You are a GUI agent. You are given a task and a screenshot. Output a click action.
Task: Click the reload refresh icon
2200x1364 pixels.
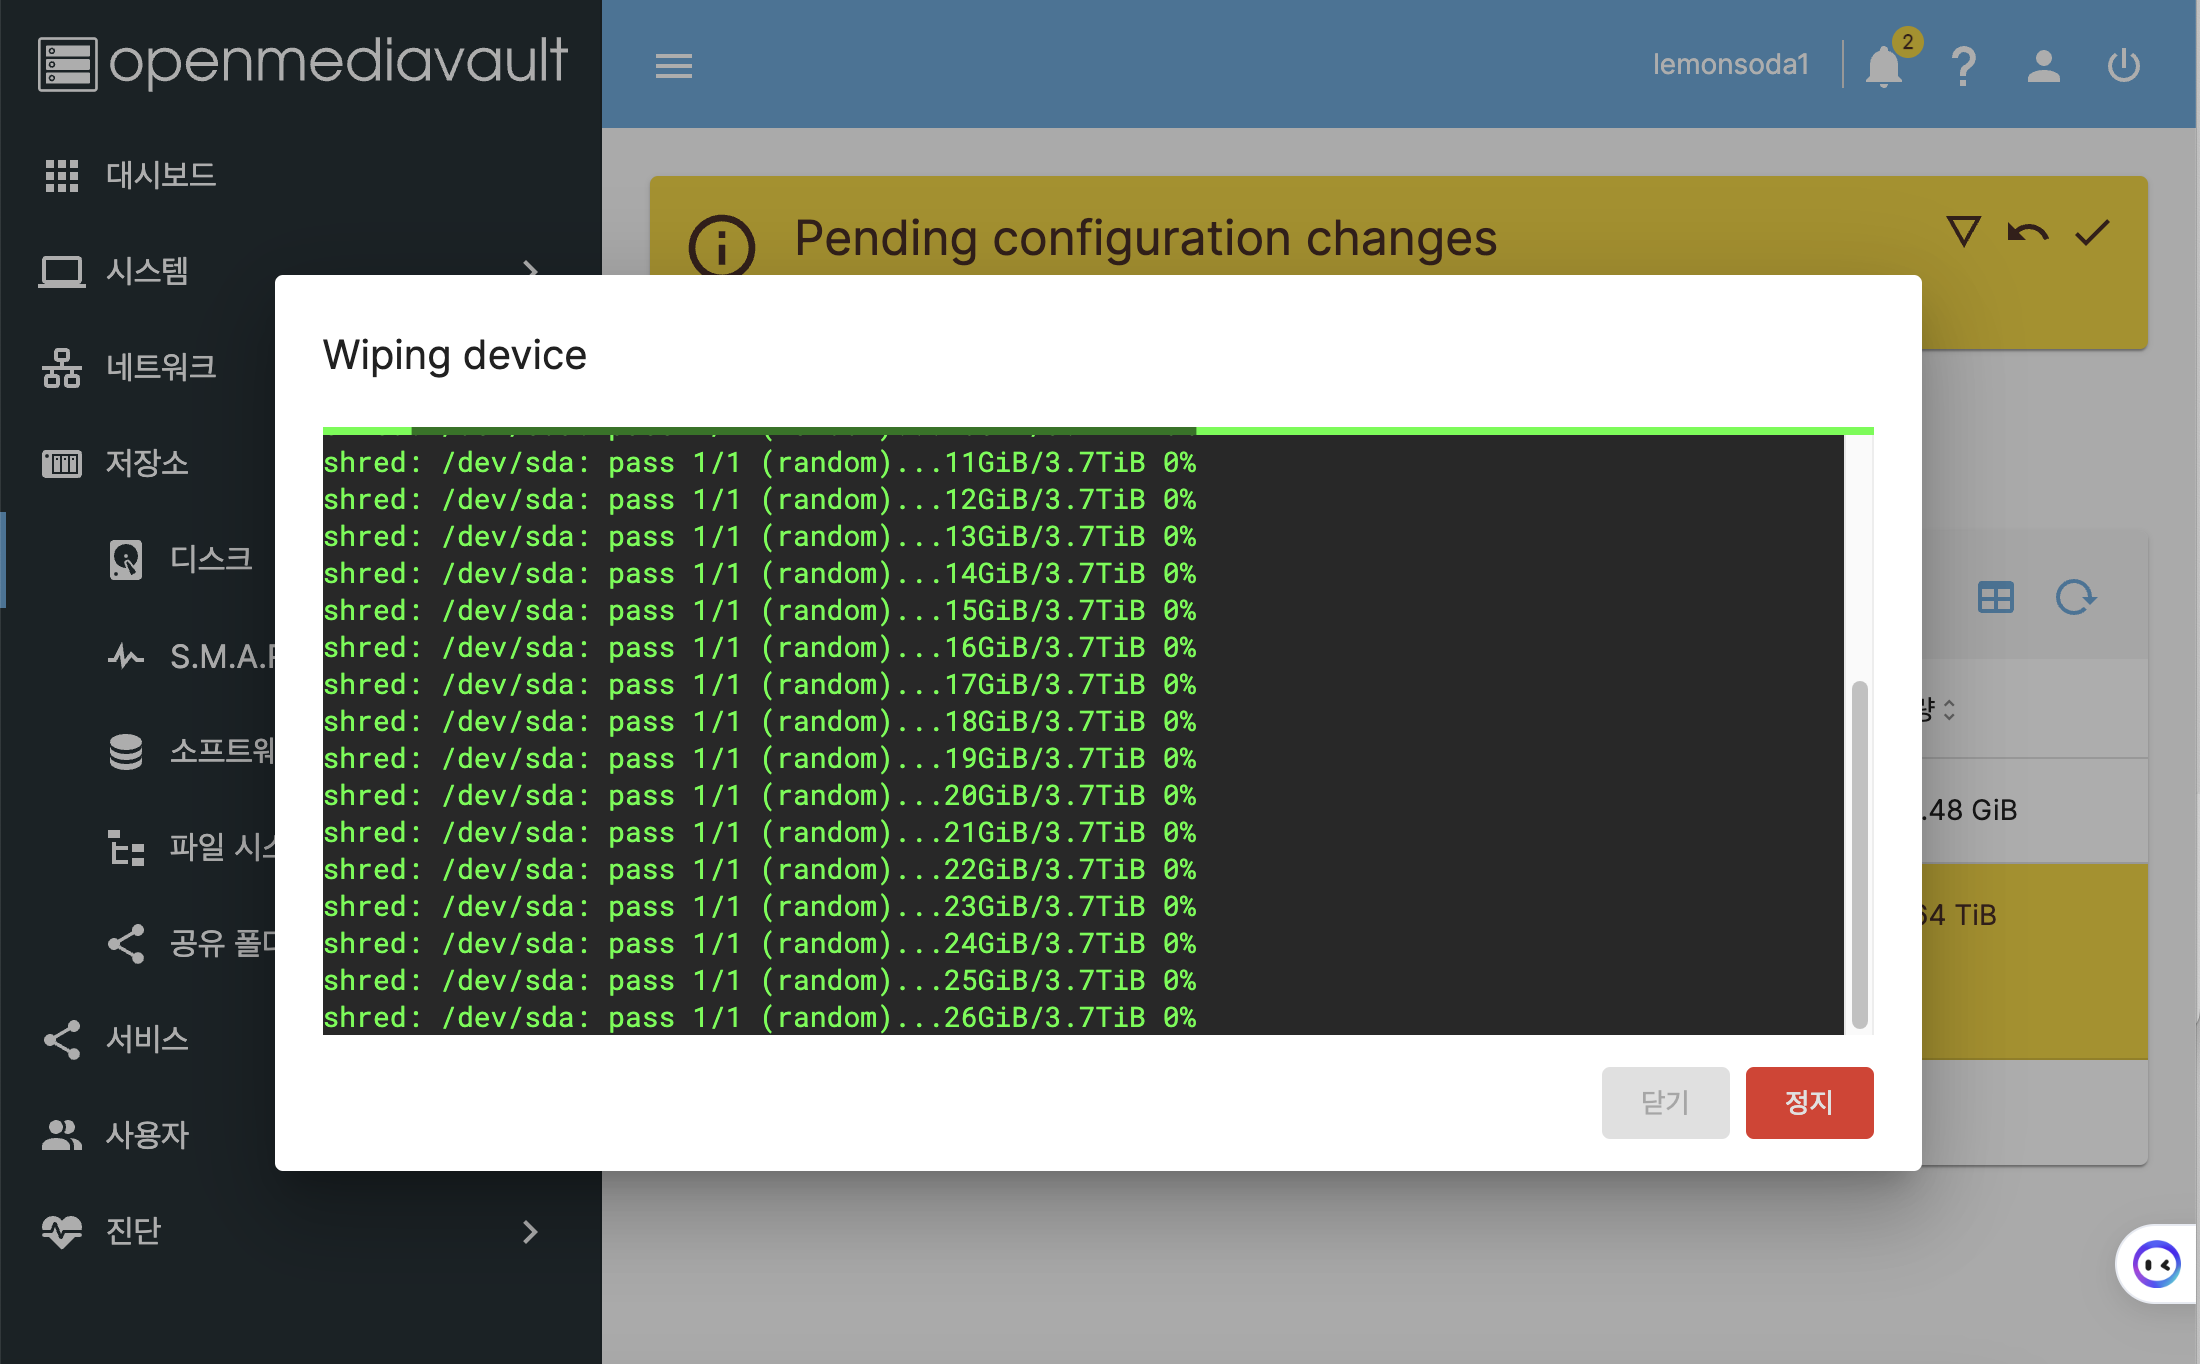(x=2075, y=598)
